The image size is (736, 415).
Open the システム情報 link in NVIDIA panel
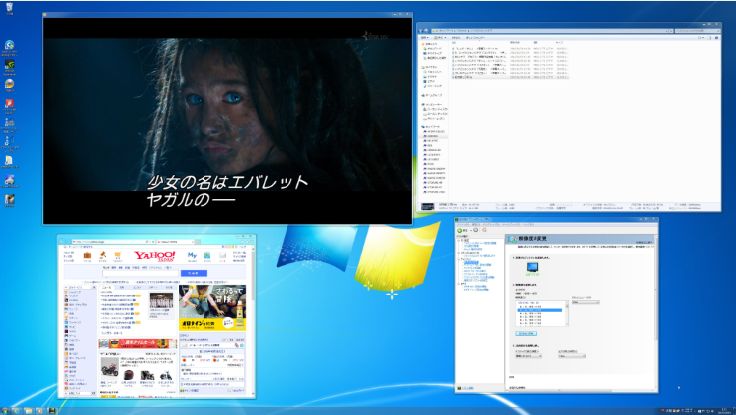(467, 388)
